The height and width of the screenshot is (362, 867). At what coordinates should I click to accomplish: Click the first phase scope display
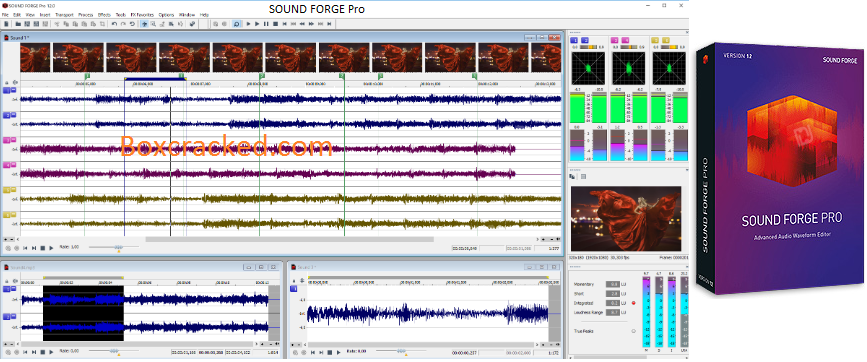click(588, 69)
